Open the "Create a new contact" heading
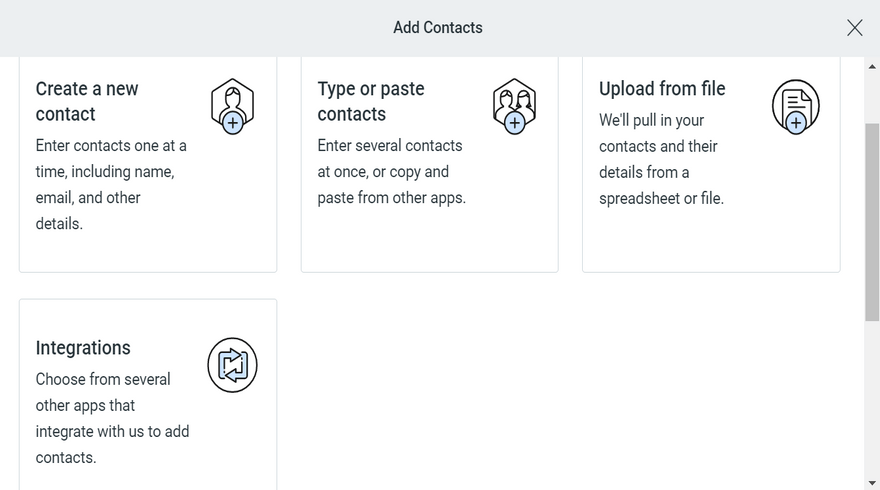 (87, 101)
